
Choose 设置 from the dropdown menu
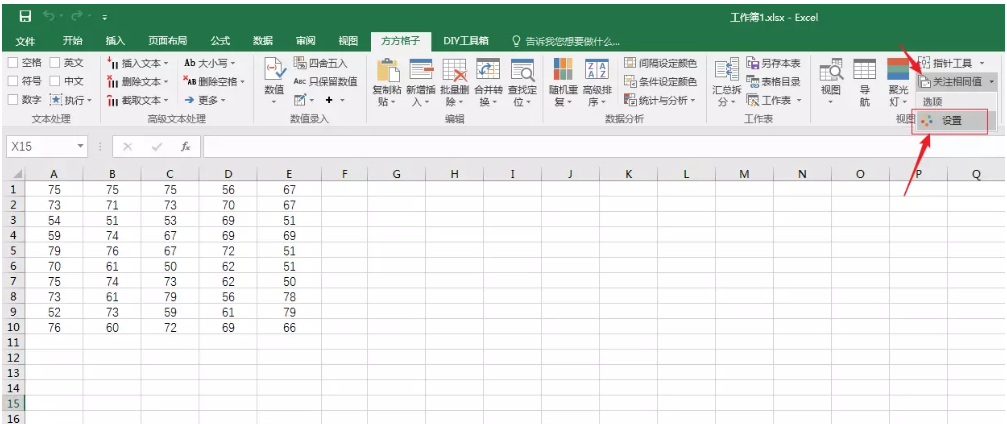pos(950,120)
